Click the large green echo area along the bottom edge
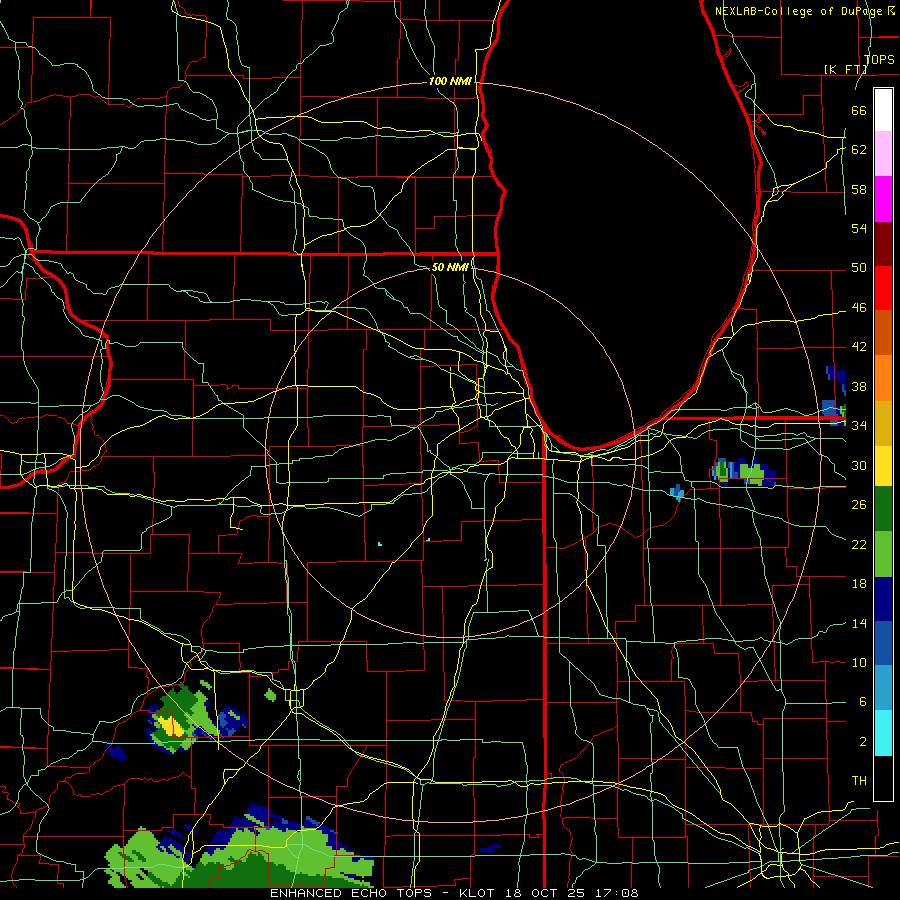The image size is (900, 900). [241, 855]
